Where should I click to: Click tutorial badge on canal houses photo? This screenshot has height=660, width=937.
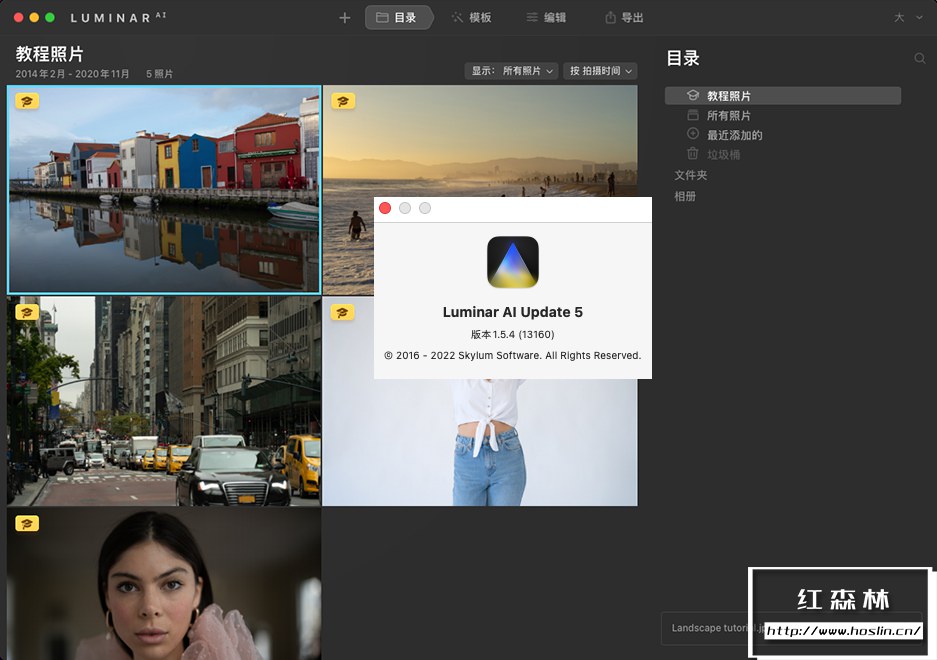click(x=27, y=101)
